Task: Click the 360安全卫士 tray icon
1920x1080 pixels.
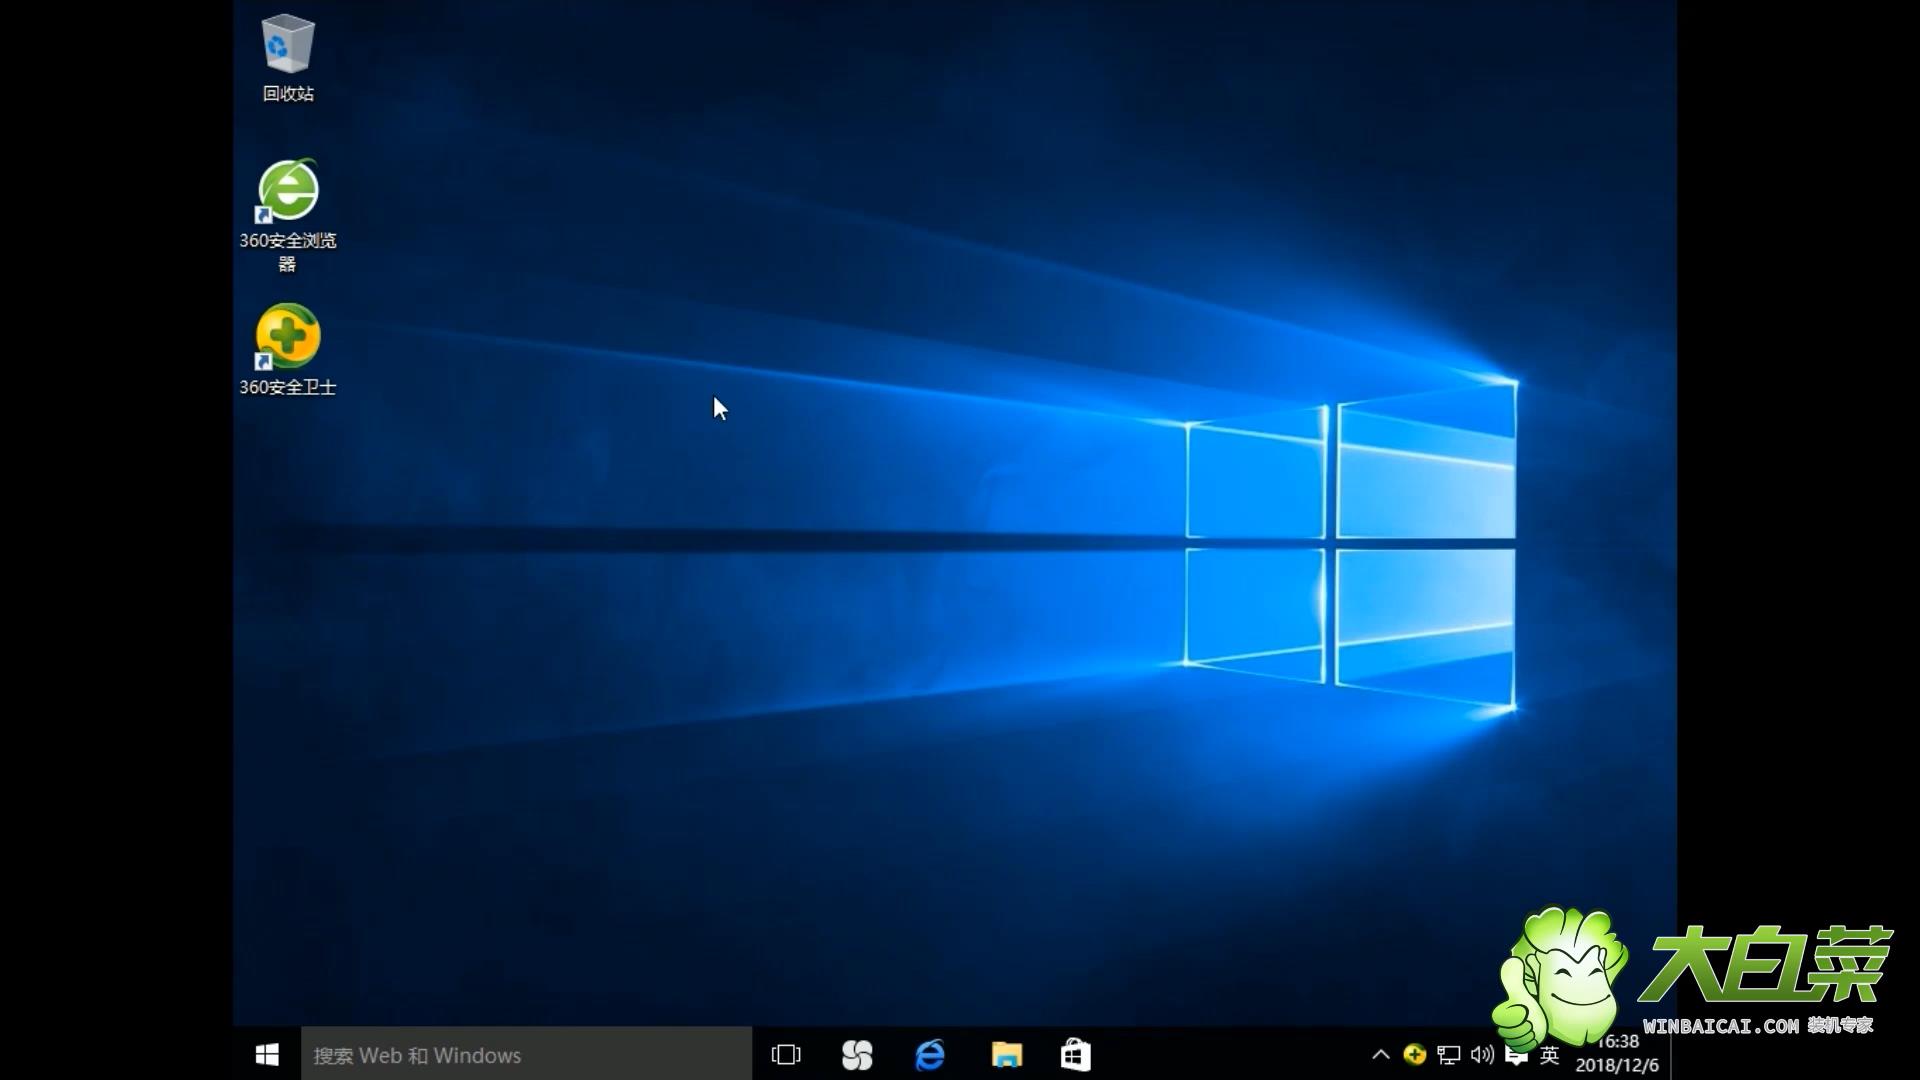Action: click(x=1414, y=1054)
